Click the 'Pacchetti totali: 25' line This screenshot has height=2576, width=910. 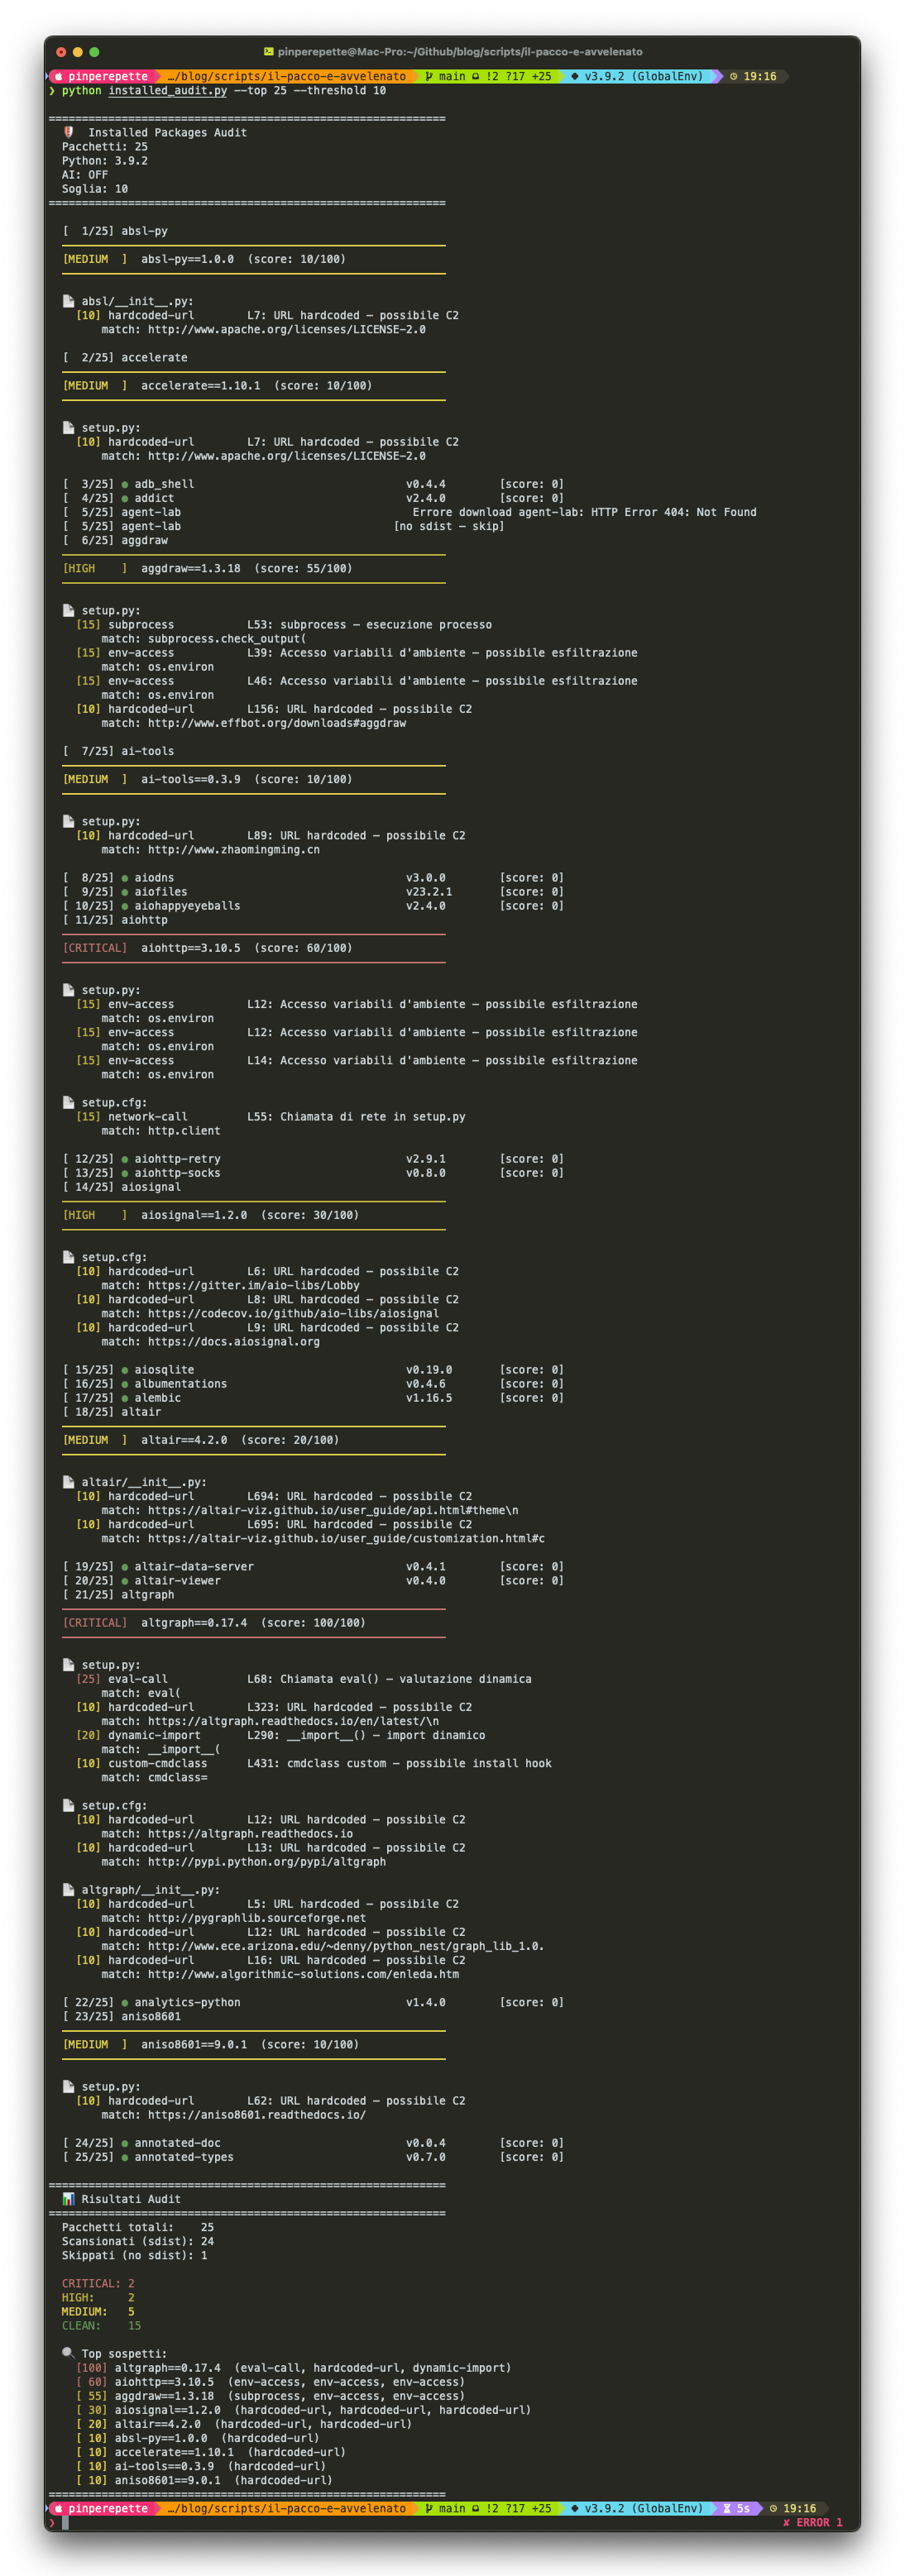point(138,2227)
